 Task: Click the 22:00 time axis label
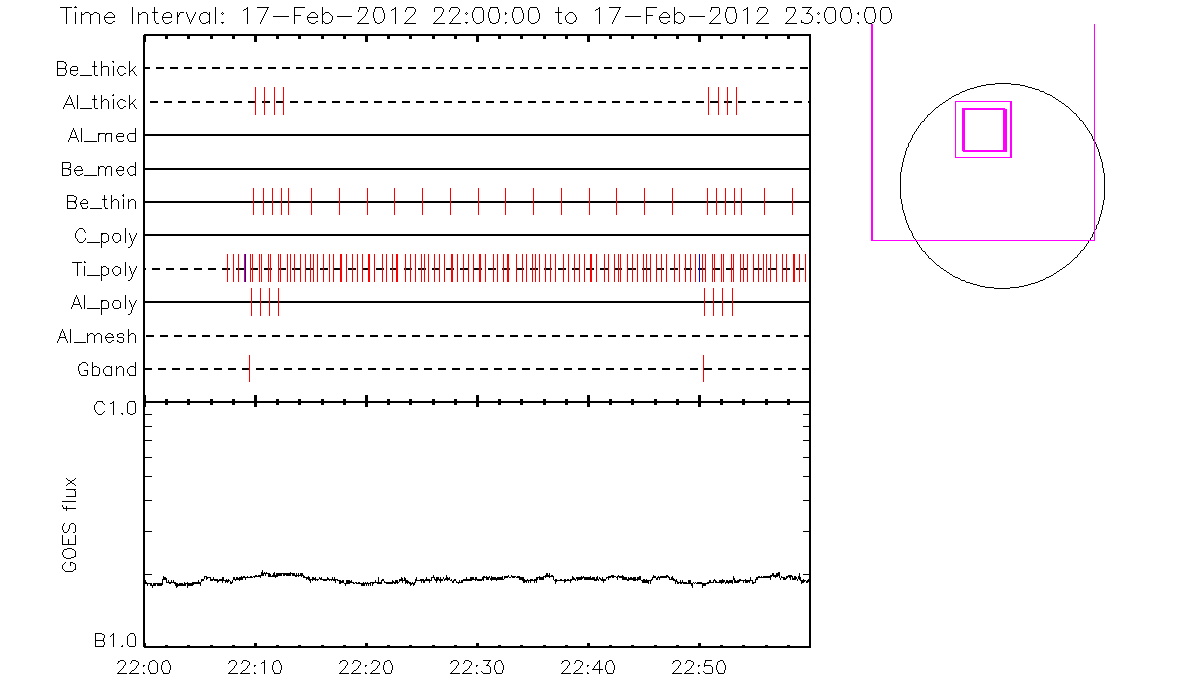point(146,666)
